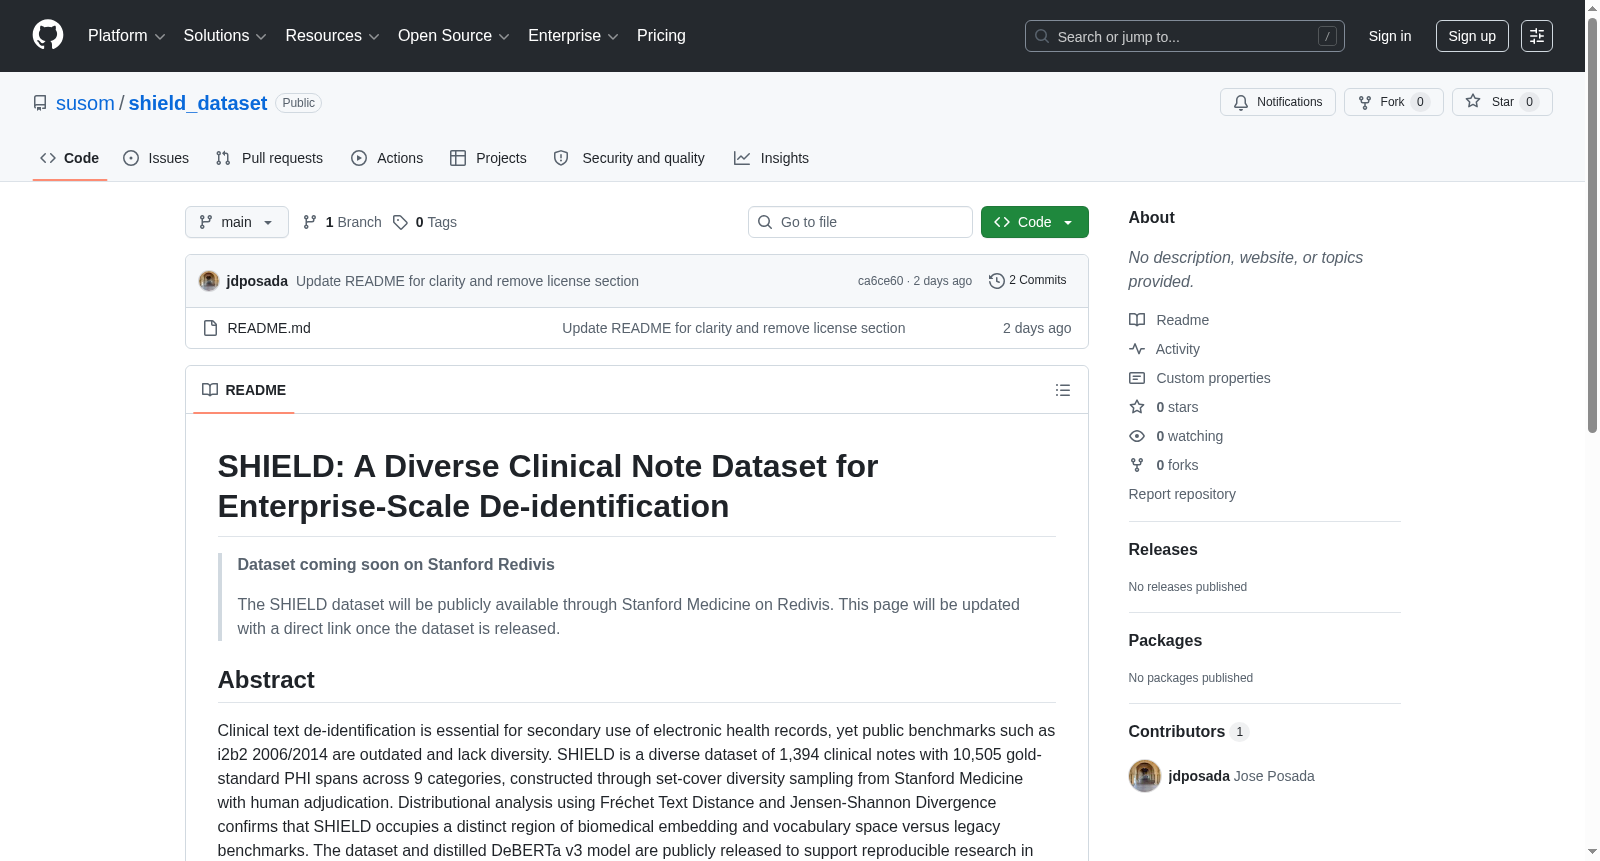
Task: Go to the Pricing page
Action: coord(661,36)
